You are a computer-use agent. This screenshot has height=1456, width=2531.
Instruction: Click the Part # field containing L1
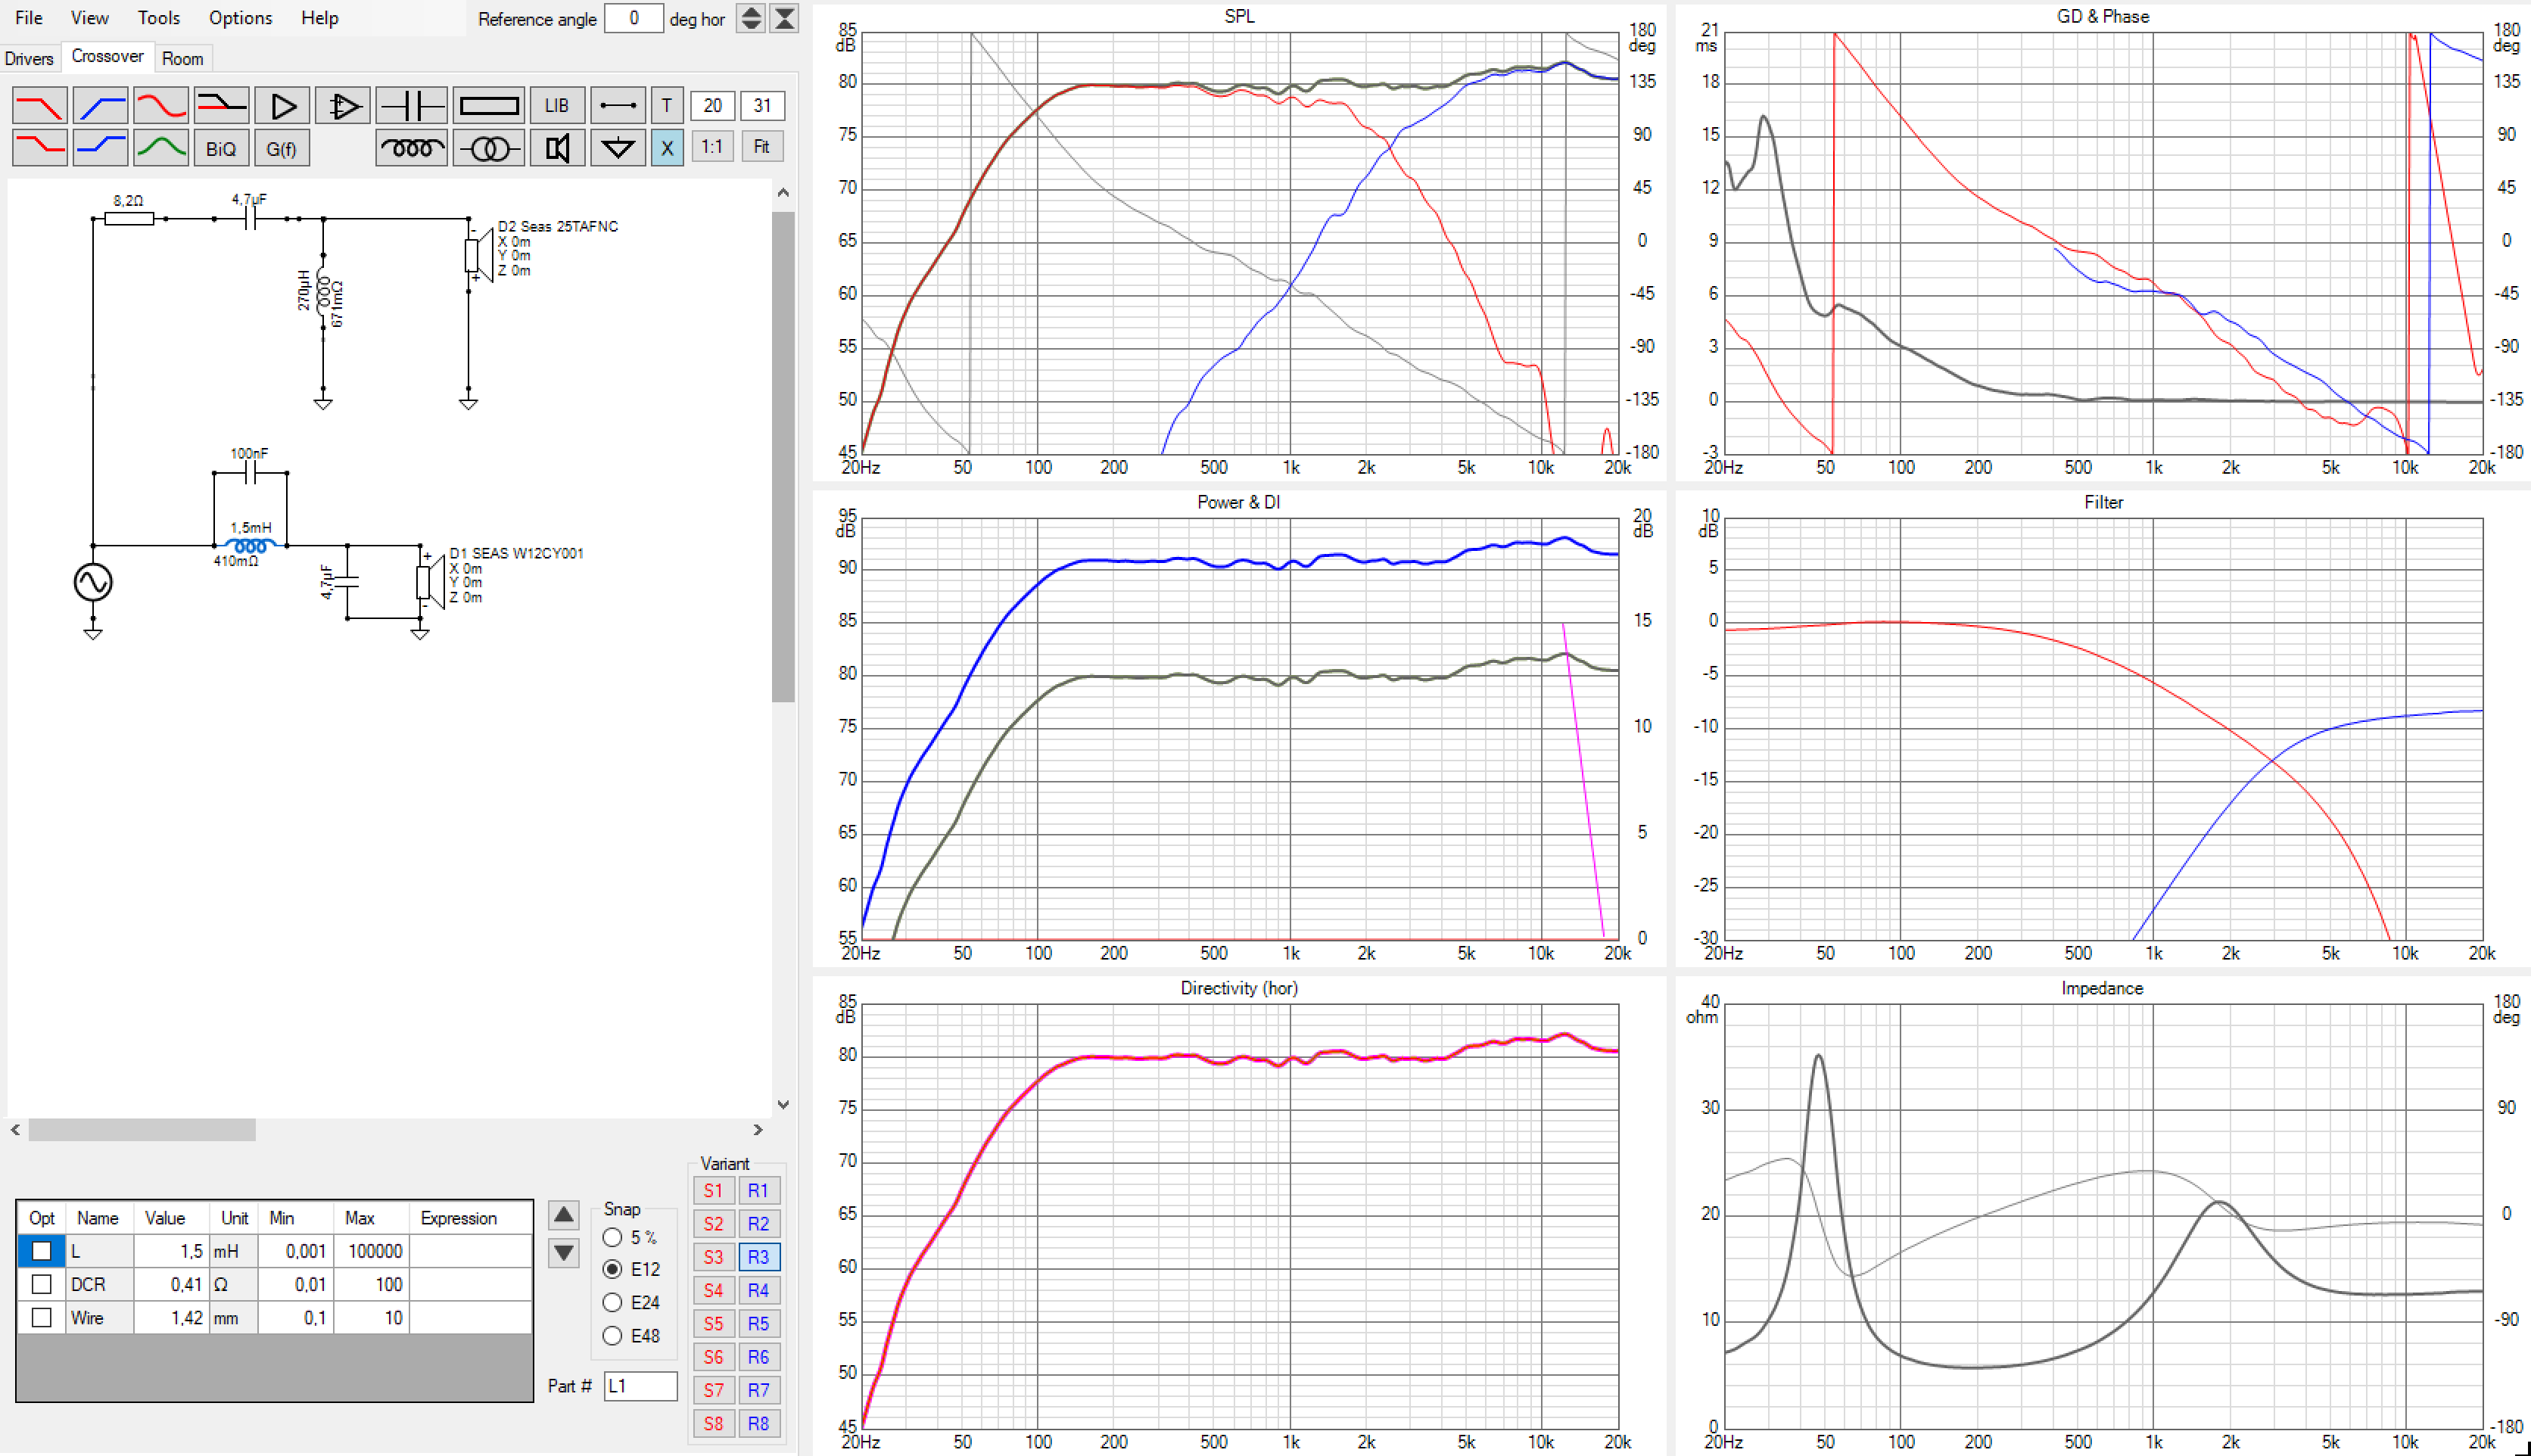pos(640,1386)
